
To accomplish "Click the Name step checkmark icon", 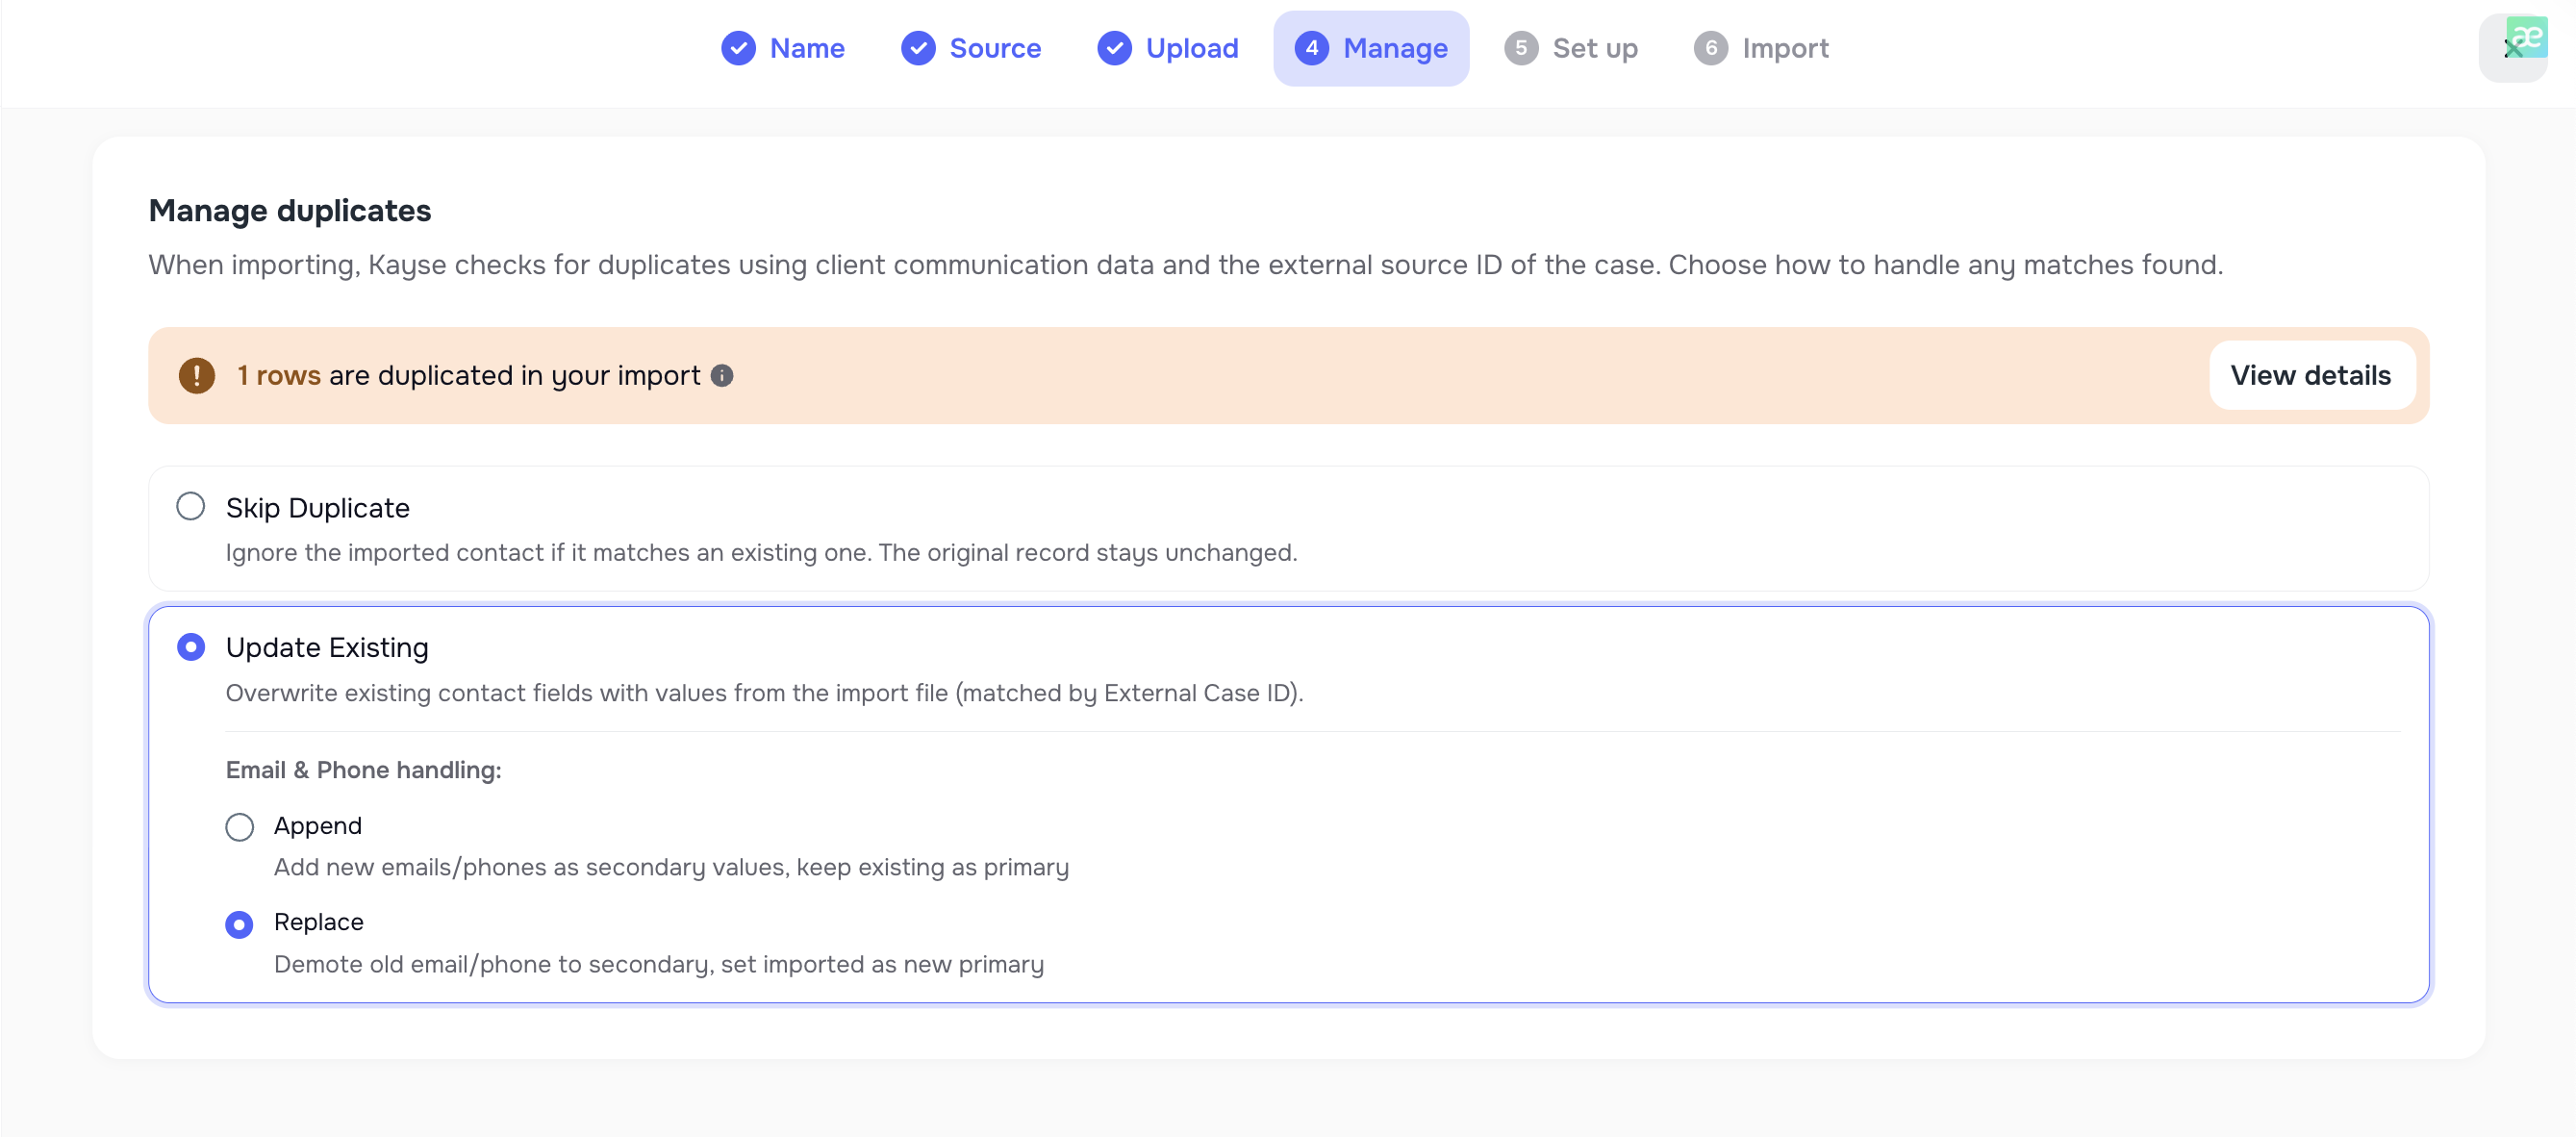I will (x=740, y=48).
